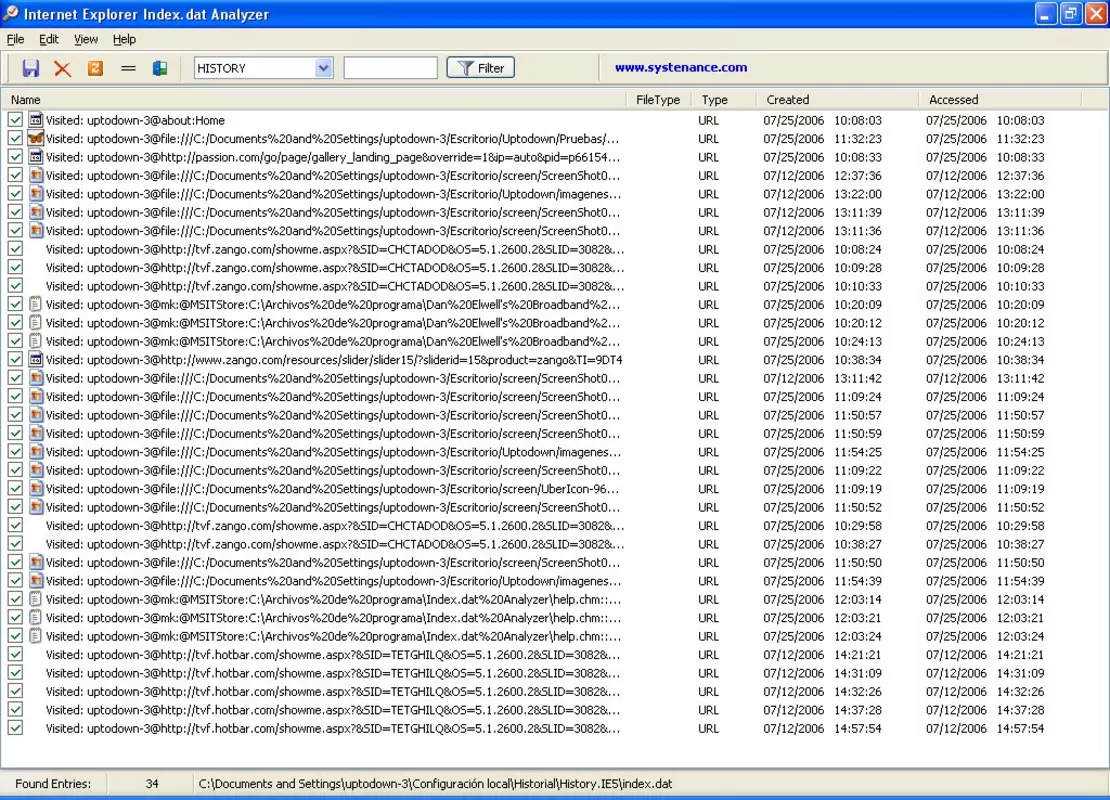Viewport: 1110px width, 800px height.
Task: Select the ScreenShot entry created at 11:50:59
Action: [x=333, y=433]
